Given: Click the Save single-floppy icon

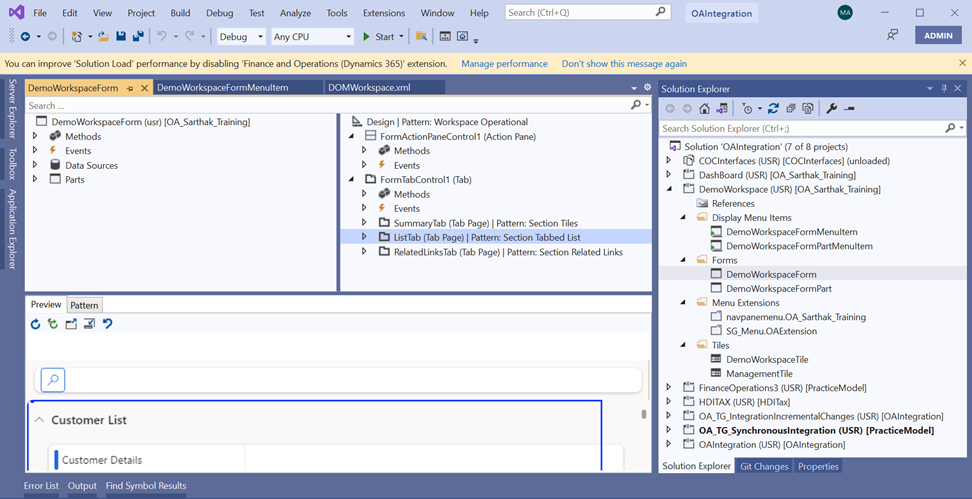Looking at the screenshot, I should click(x=122, y=37).
